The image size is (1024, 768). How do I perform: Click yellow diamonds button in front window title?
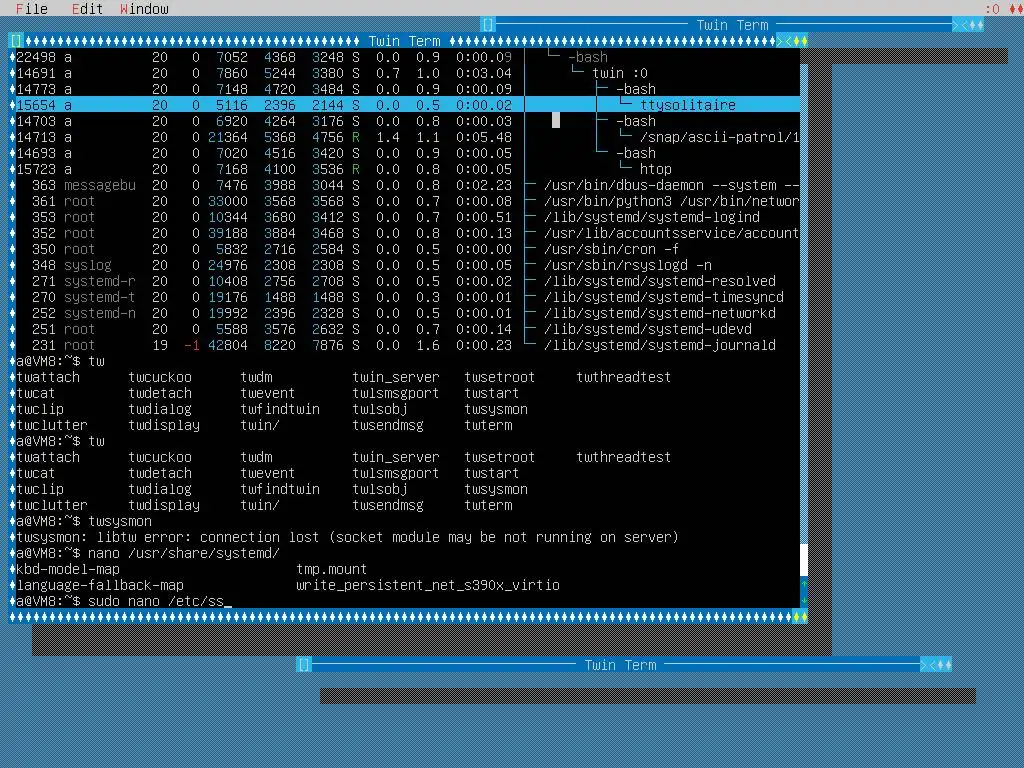coord(800,41)
